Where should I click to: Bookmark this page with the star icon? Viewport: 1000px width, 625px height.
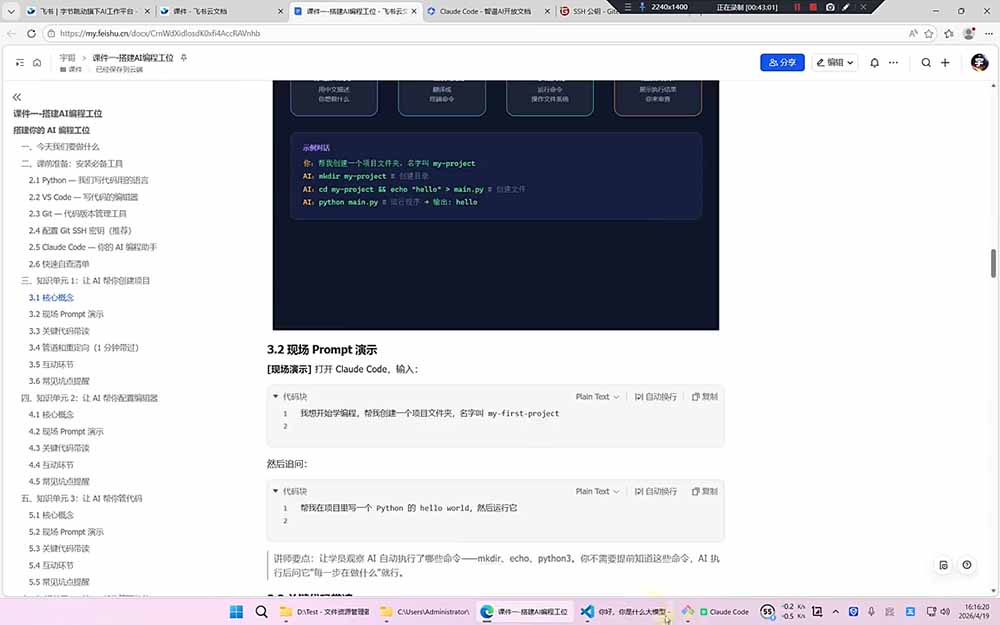pyautogui.click(x=929, y=33)
